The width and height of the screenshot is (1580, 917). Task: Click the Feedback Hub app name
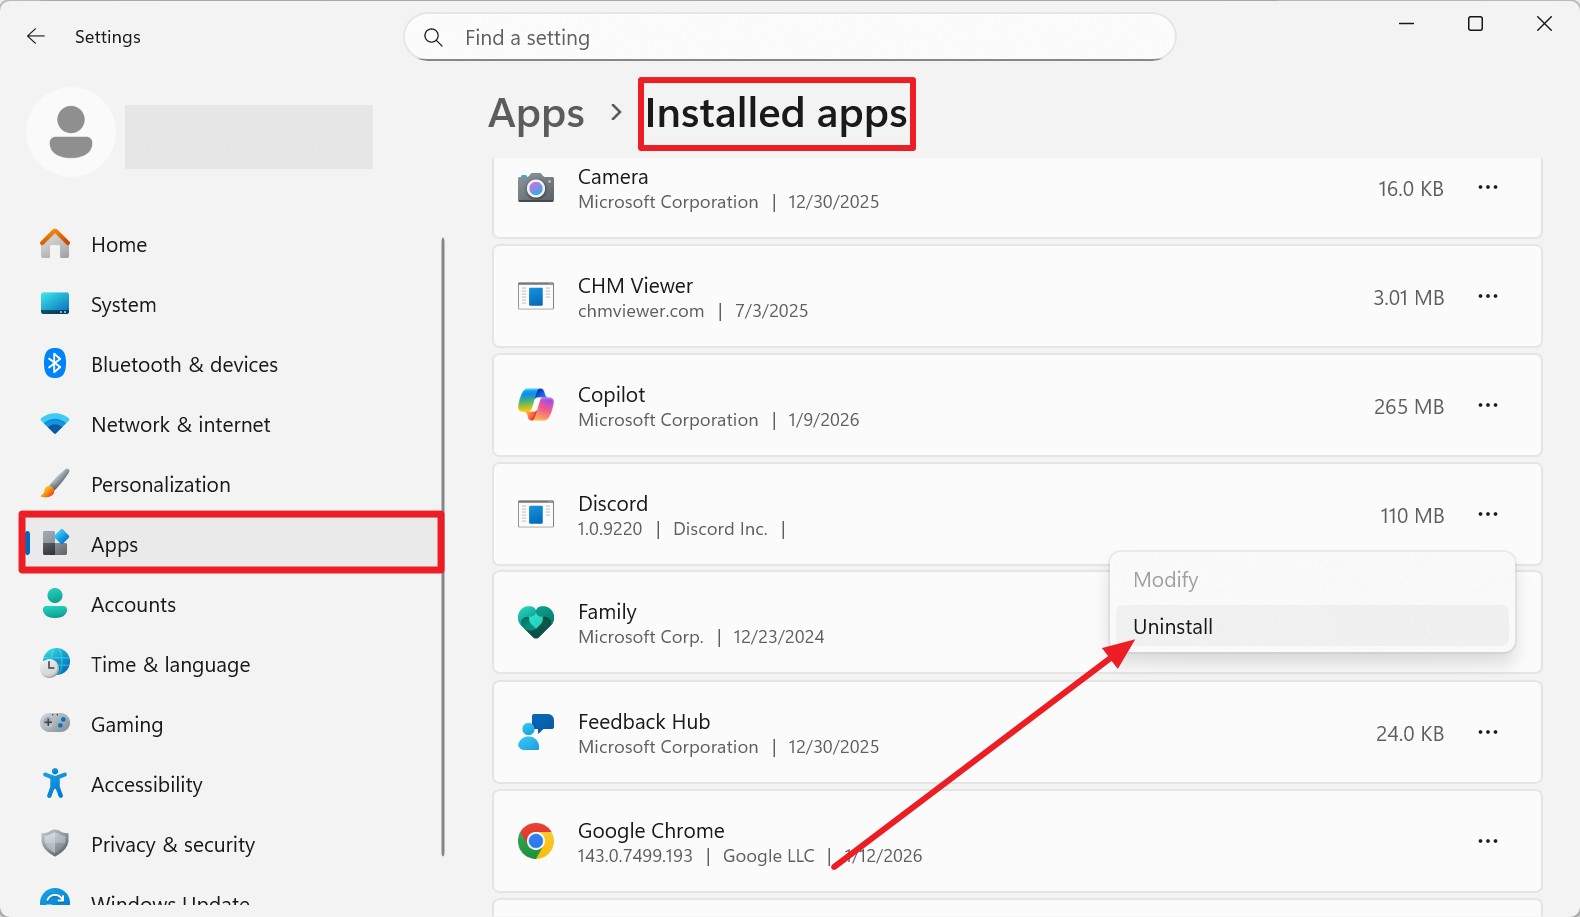click(x=644, y=721)
